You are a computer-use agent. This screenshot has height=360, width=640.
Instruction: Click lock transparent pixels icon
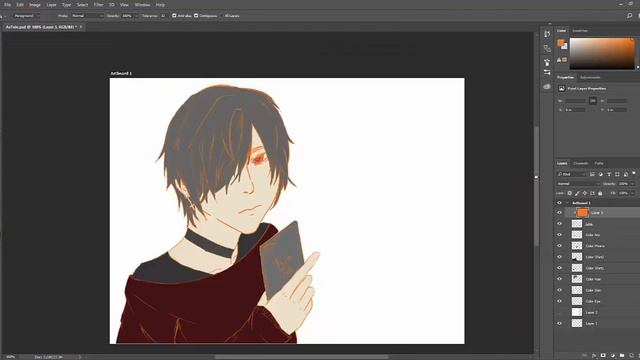click(x=570, y=193)
